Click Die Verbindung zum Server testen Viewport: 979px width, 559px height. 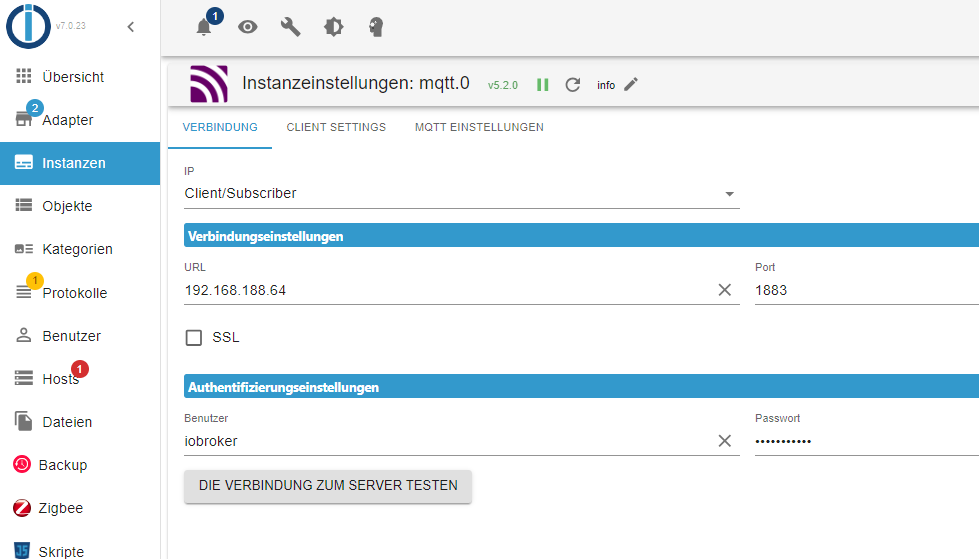click(328, 486)
